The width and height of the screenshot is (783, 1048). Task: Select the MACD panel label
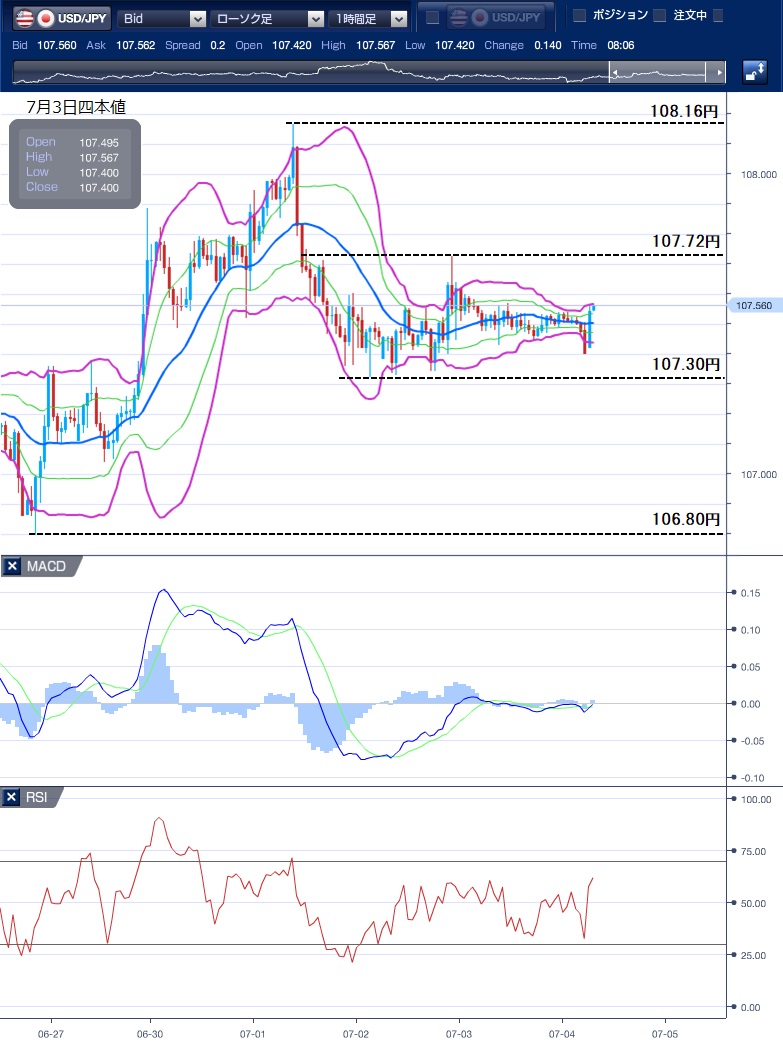pos(46,567)
